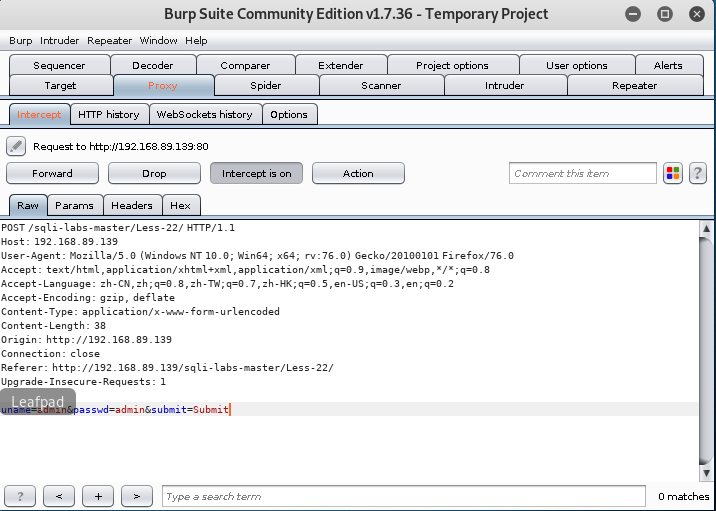Open the Intruder menu
Screen dimensions: 716x511
59,41
